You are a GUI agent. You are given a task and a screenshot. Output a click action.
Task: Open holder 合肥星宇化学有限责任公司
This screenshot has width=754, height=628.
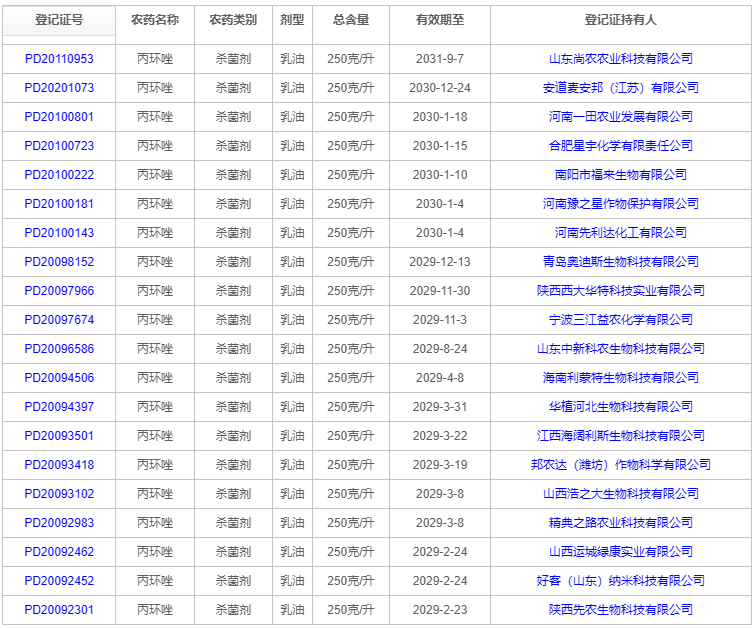tap(621, 146)
